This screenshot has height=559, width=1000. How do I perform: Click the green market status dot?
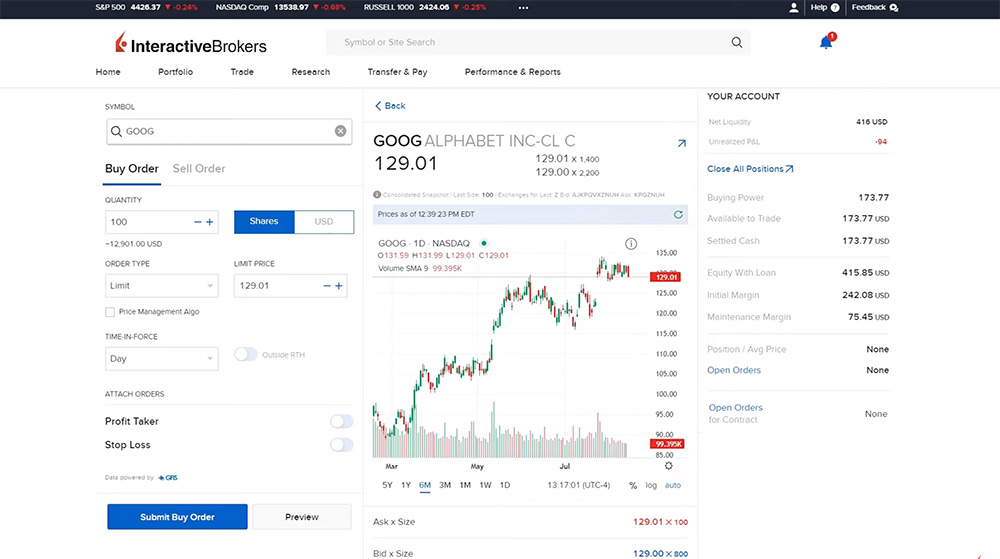point(484,243)
